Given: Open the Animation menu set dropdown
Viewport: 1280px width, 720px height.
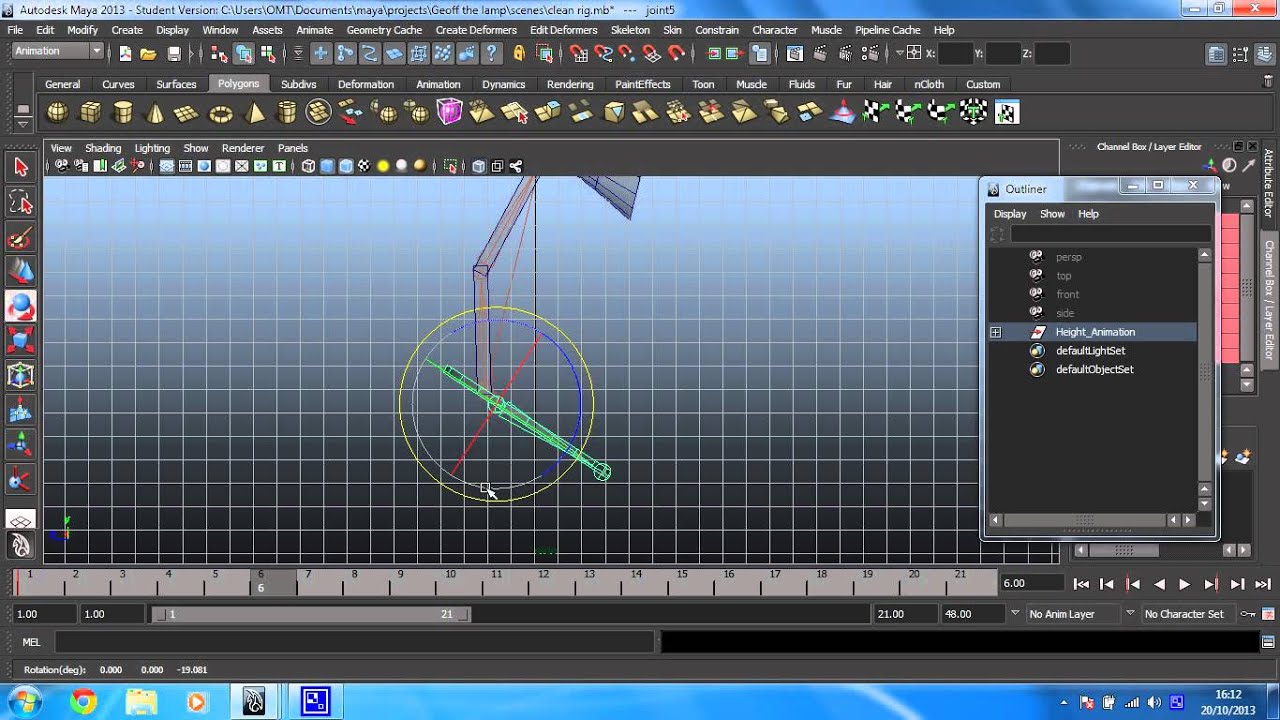Looking at the screenshot, I should pos(58,51).
